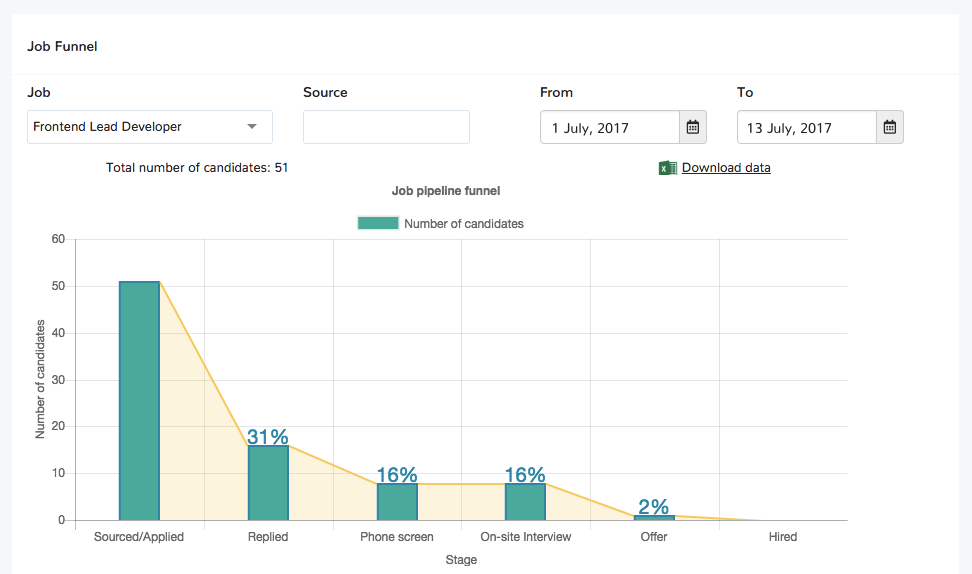The width and height of the screenshot is (972, 574).
Task: Click the Phone screen bar
Action: click(x=397, y=502)
